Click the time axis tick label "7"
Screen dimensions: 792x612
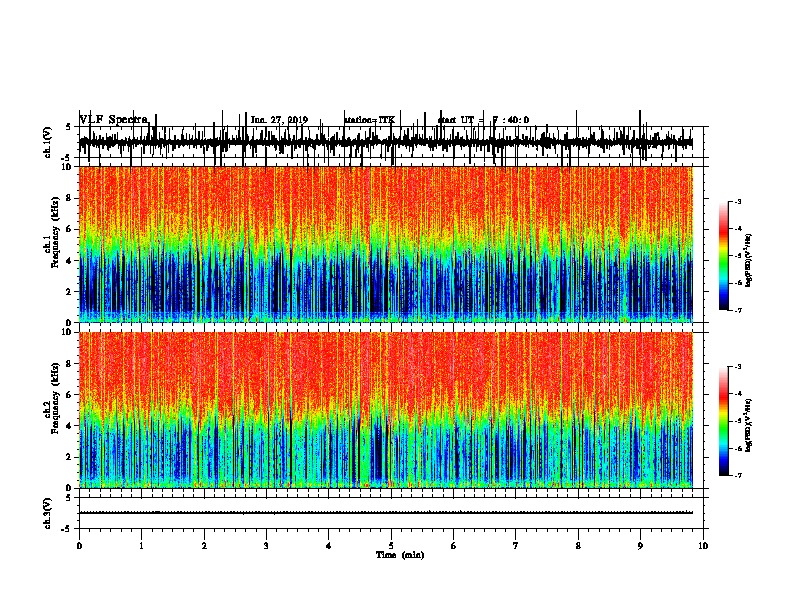(516, 546)
